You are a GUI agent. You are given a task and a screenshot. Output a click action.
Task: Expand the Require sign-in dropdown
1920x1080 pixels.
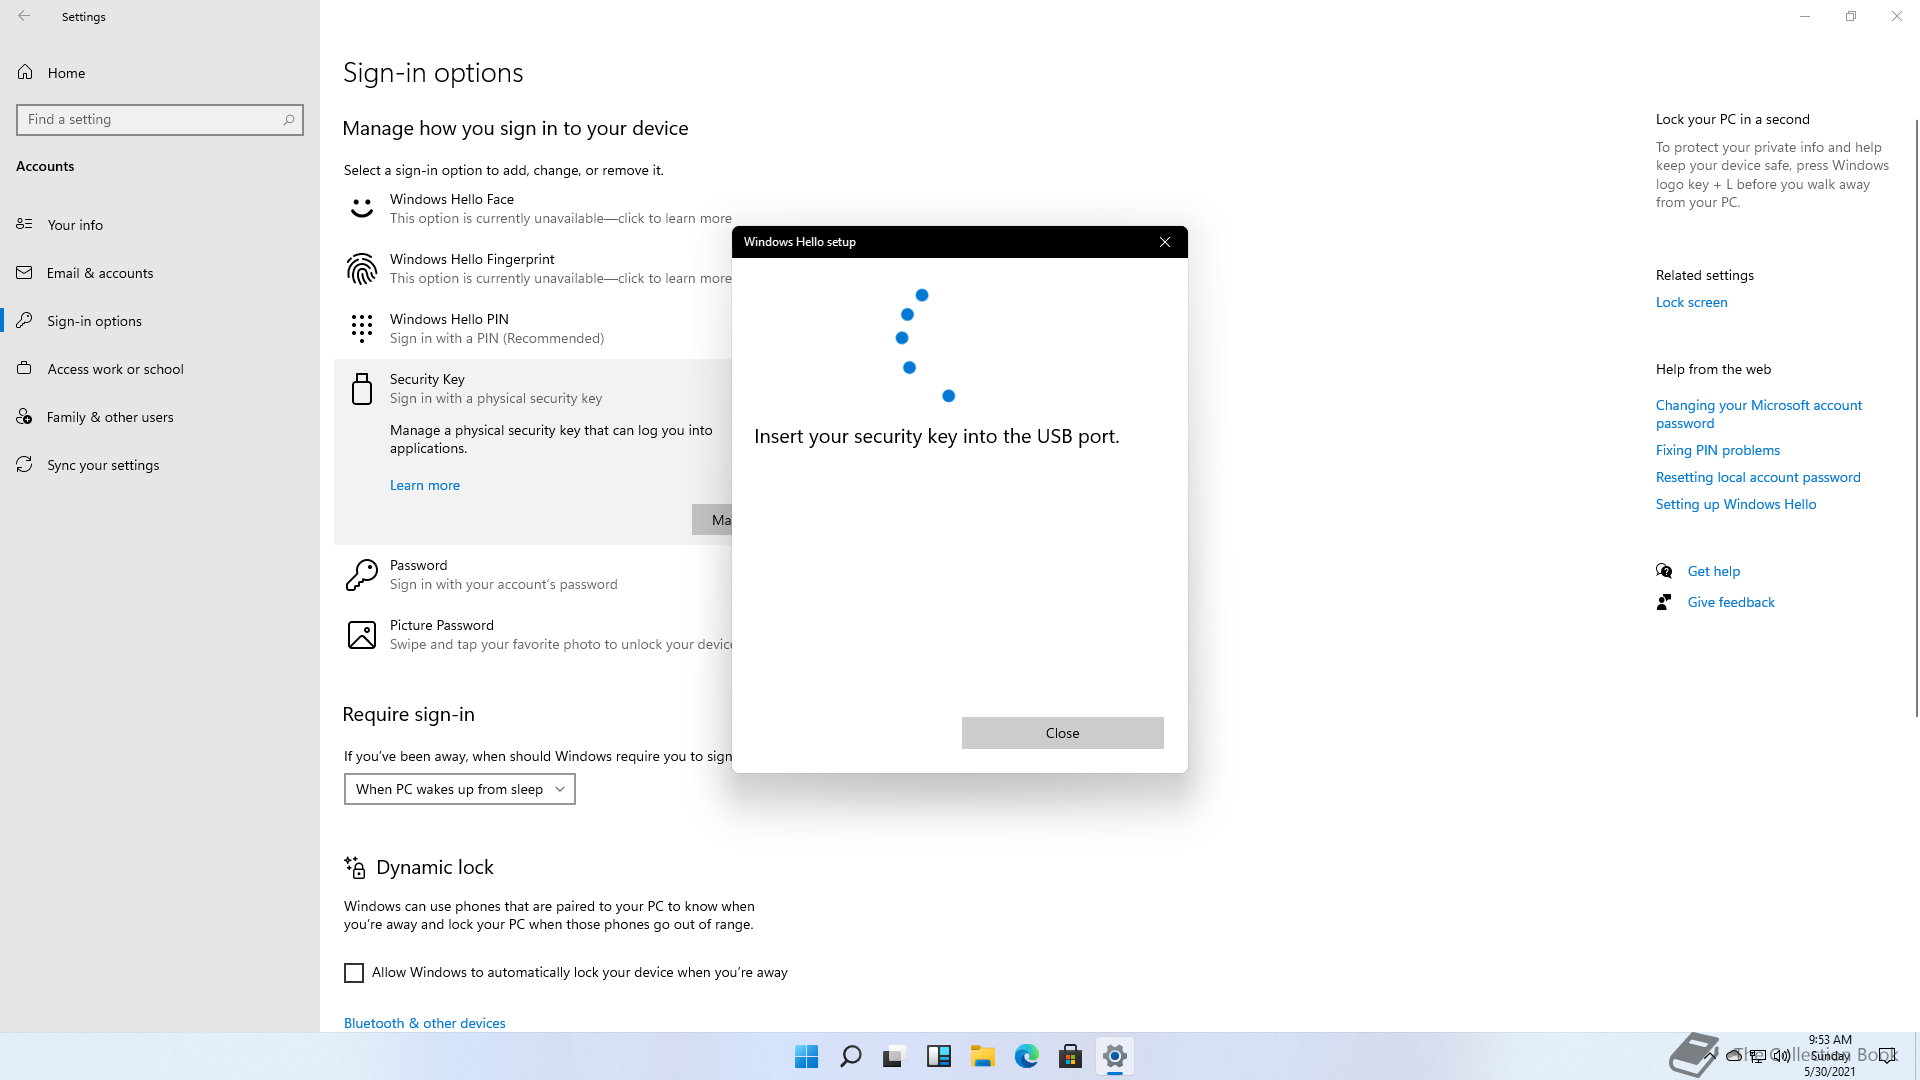(x=459, y=789)
